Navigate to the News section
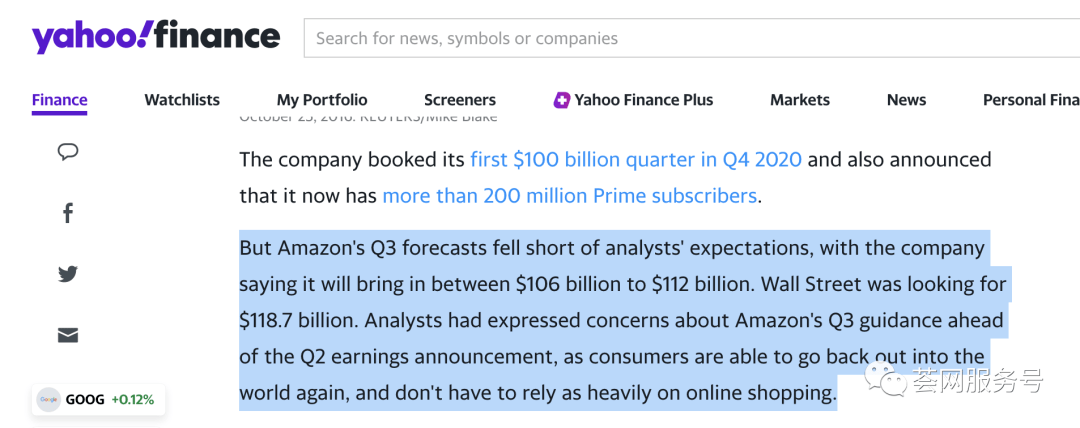Viewport: 1080px width, 428px height. (x=906, y=100)
